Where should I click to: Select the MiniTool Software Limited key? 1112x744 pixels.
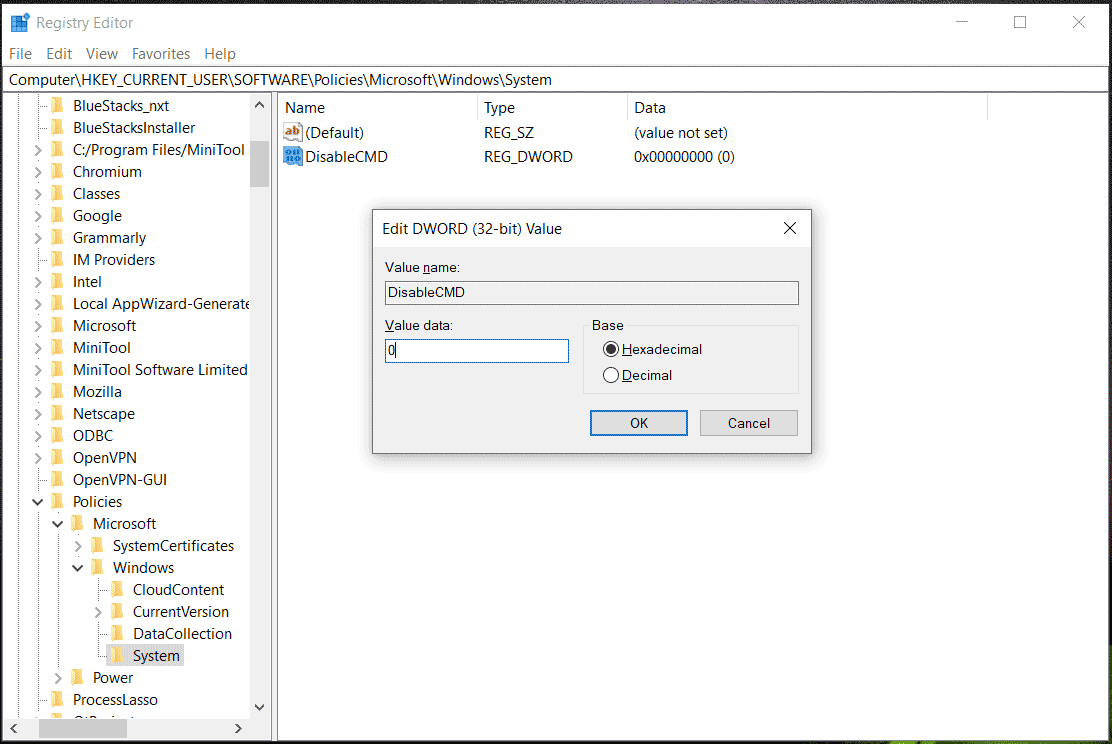(160, 370)
